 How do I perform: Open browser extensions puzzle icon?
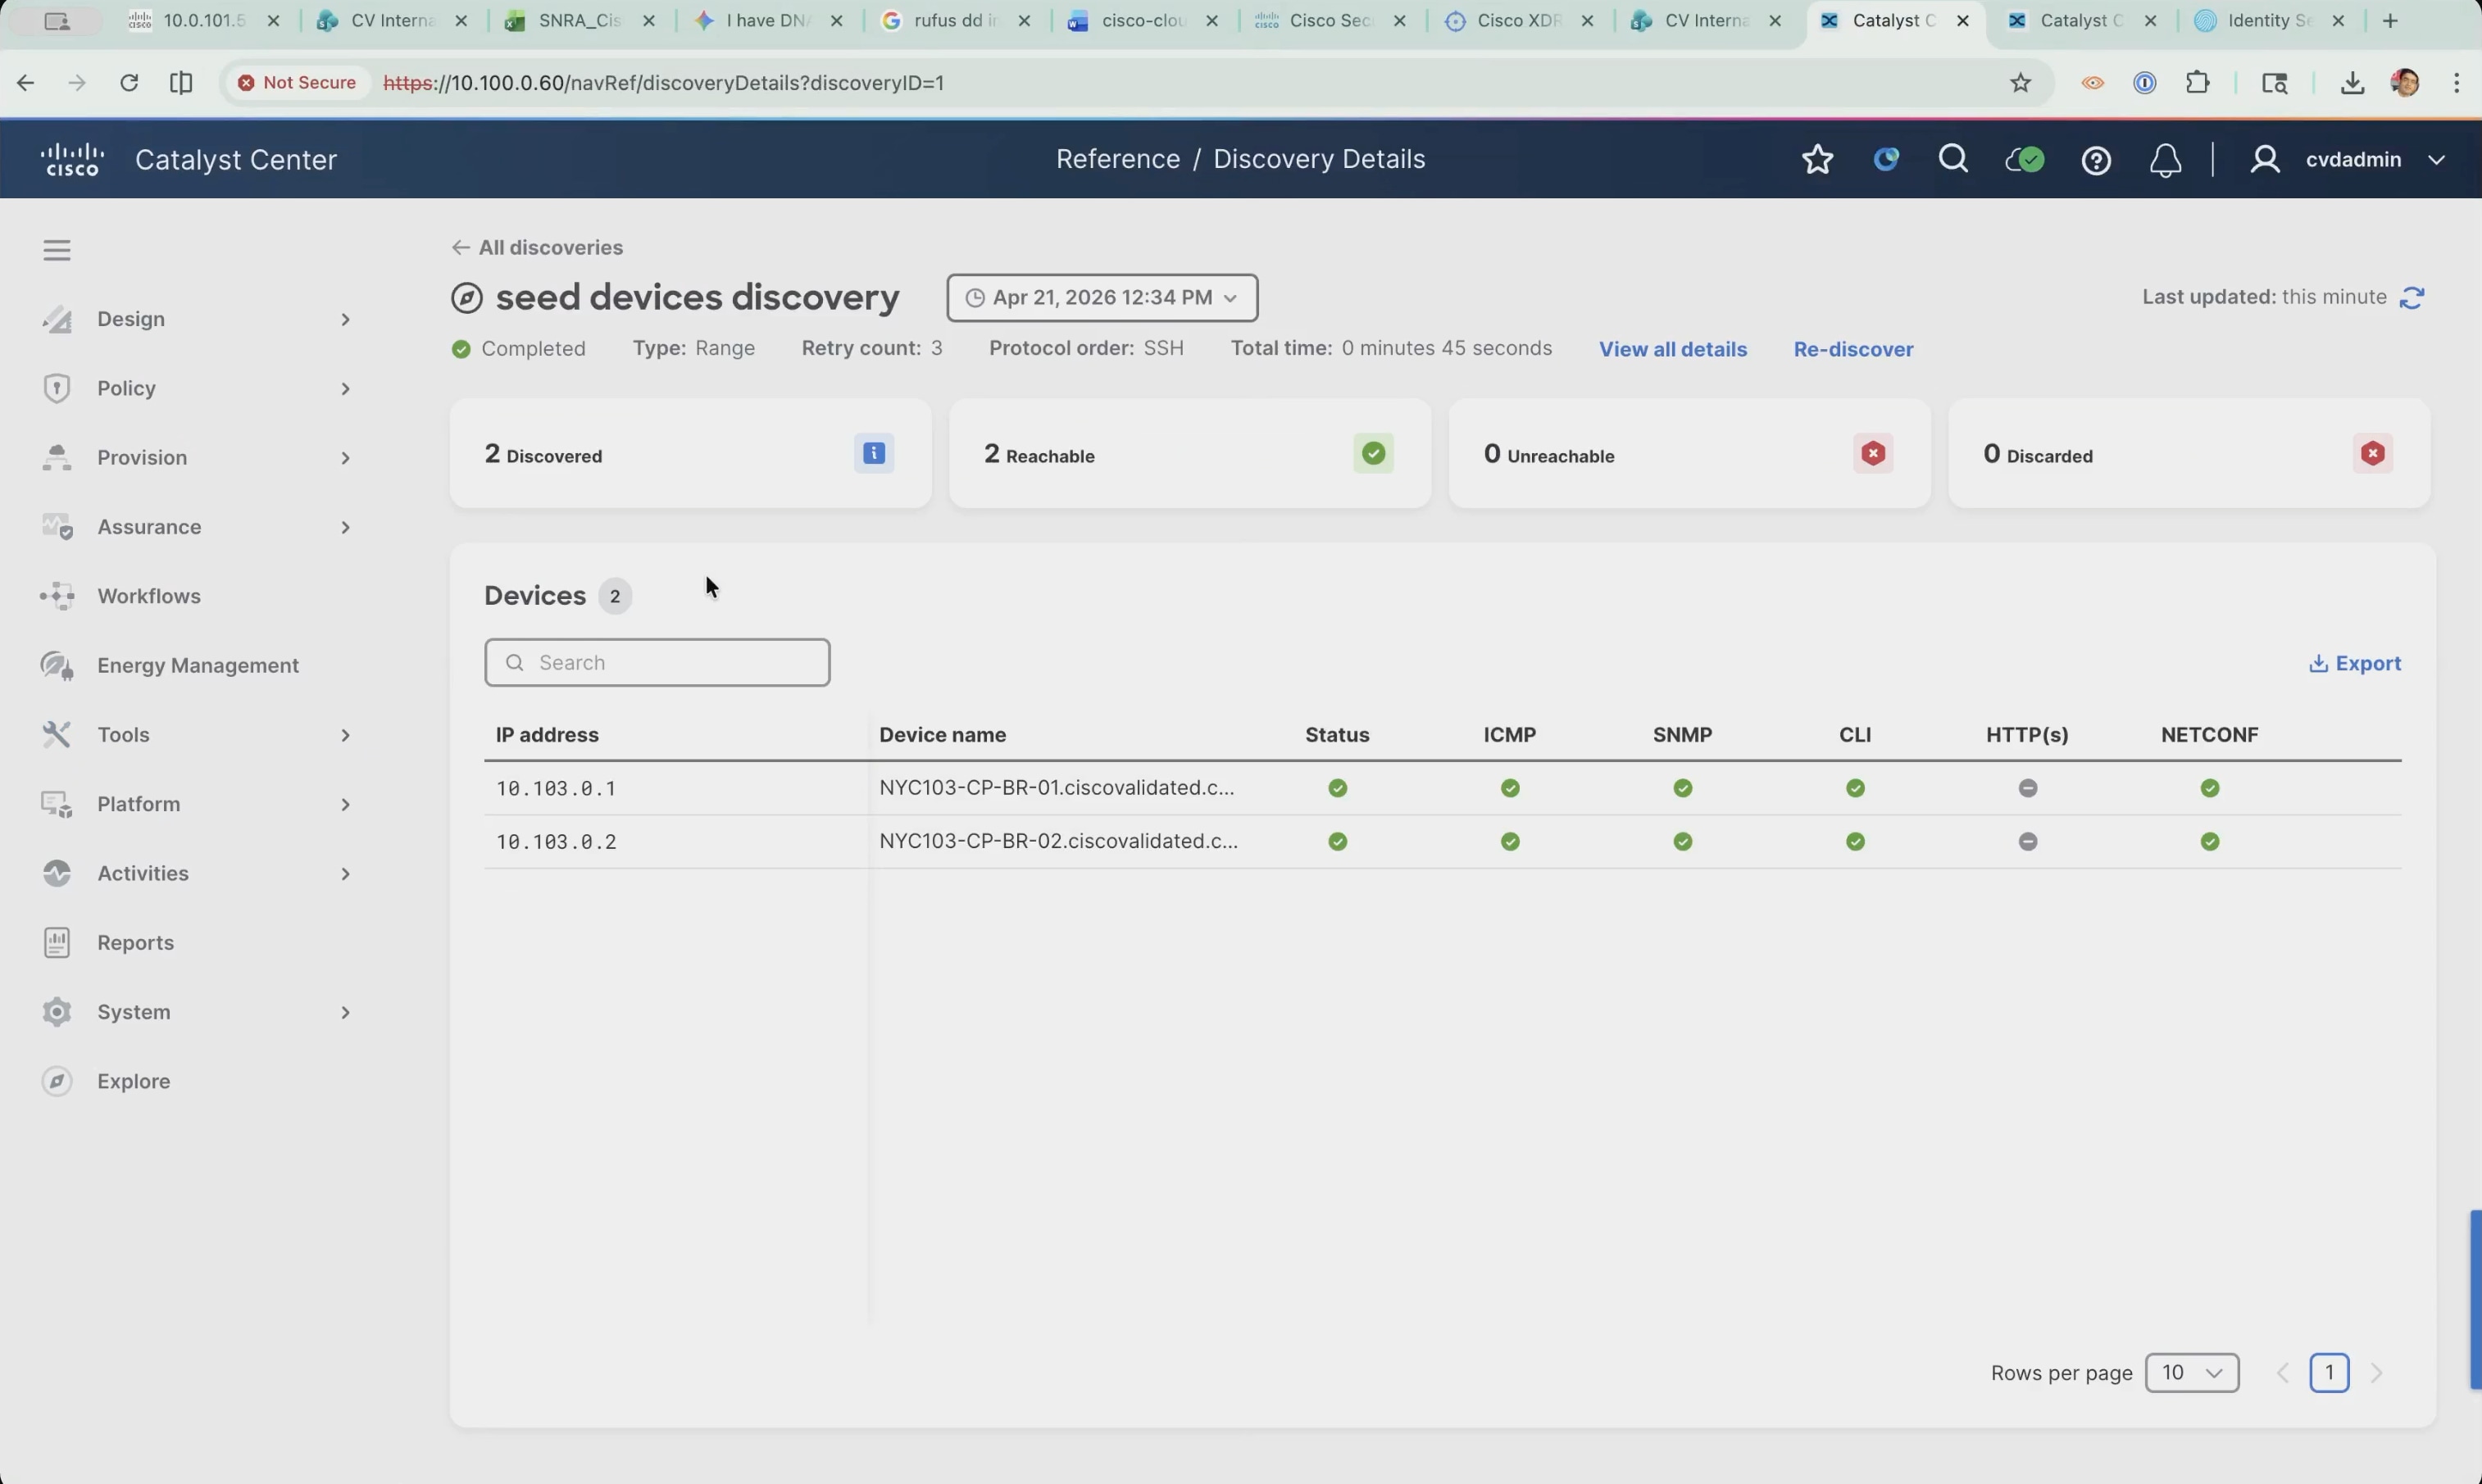[2198, 83]
